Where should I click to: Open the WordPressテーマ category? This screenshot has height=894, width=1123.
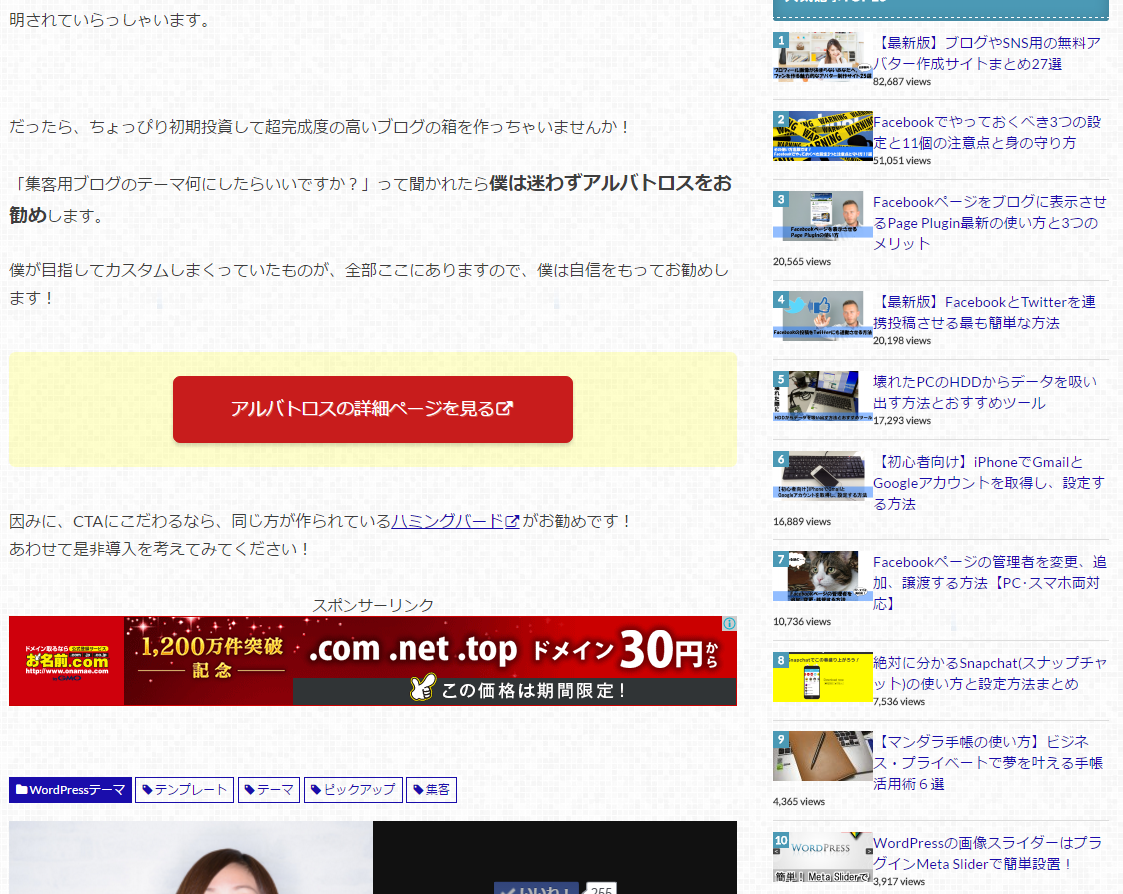tap(70, 789)
